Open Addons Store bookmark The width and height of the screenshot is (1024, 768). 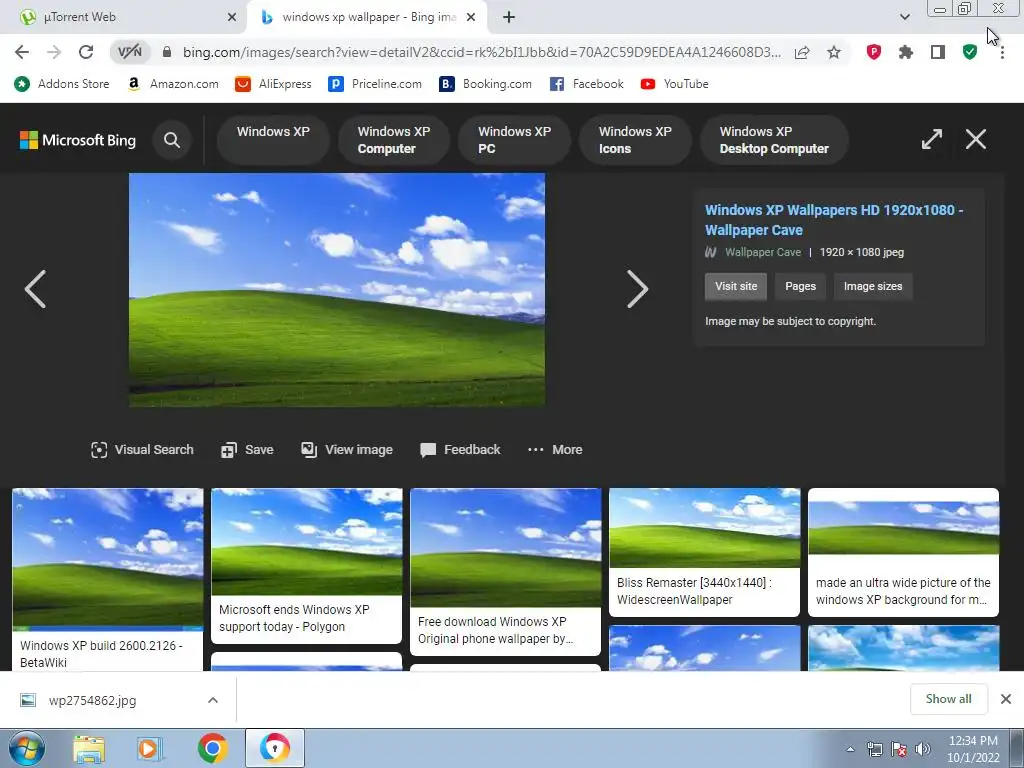pos(61,84)
